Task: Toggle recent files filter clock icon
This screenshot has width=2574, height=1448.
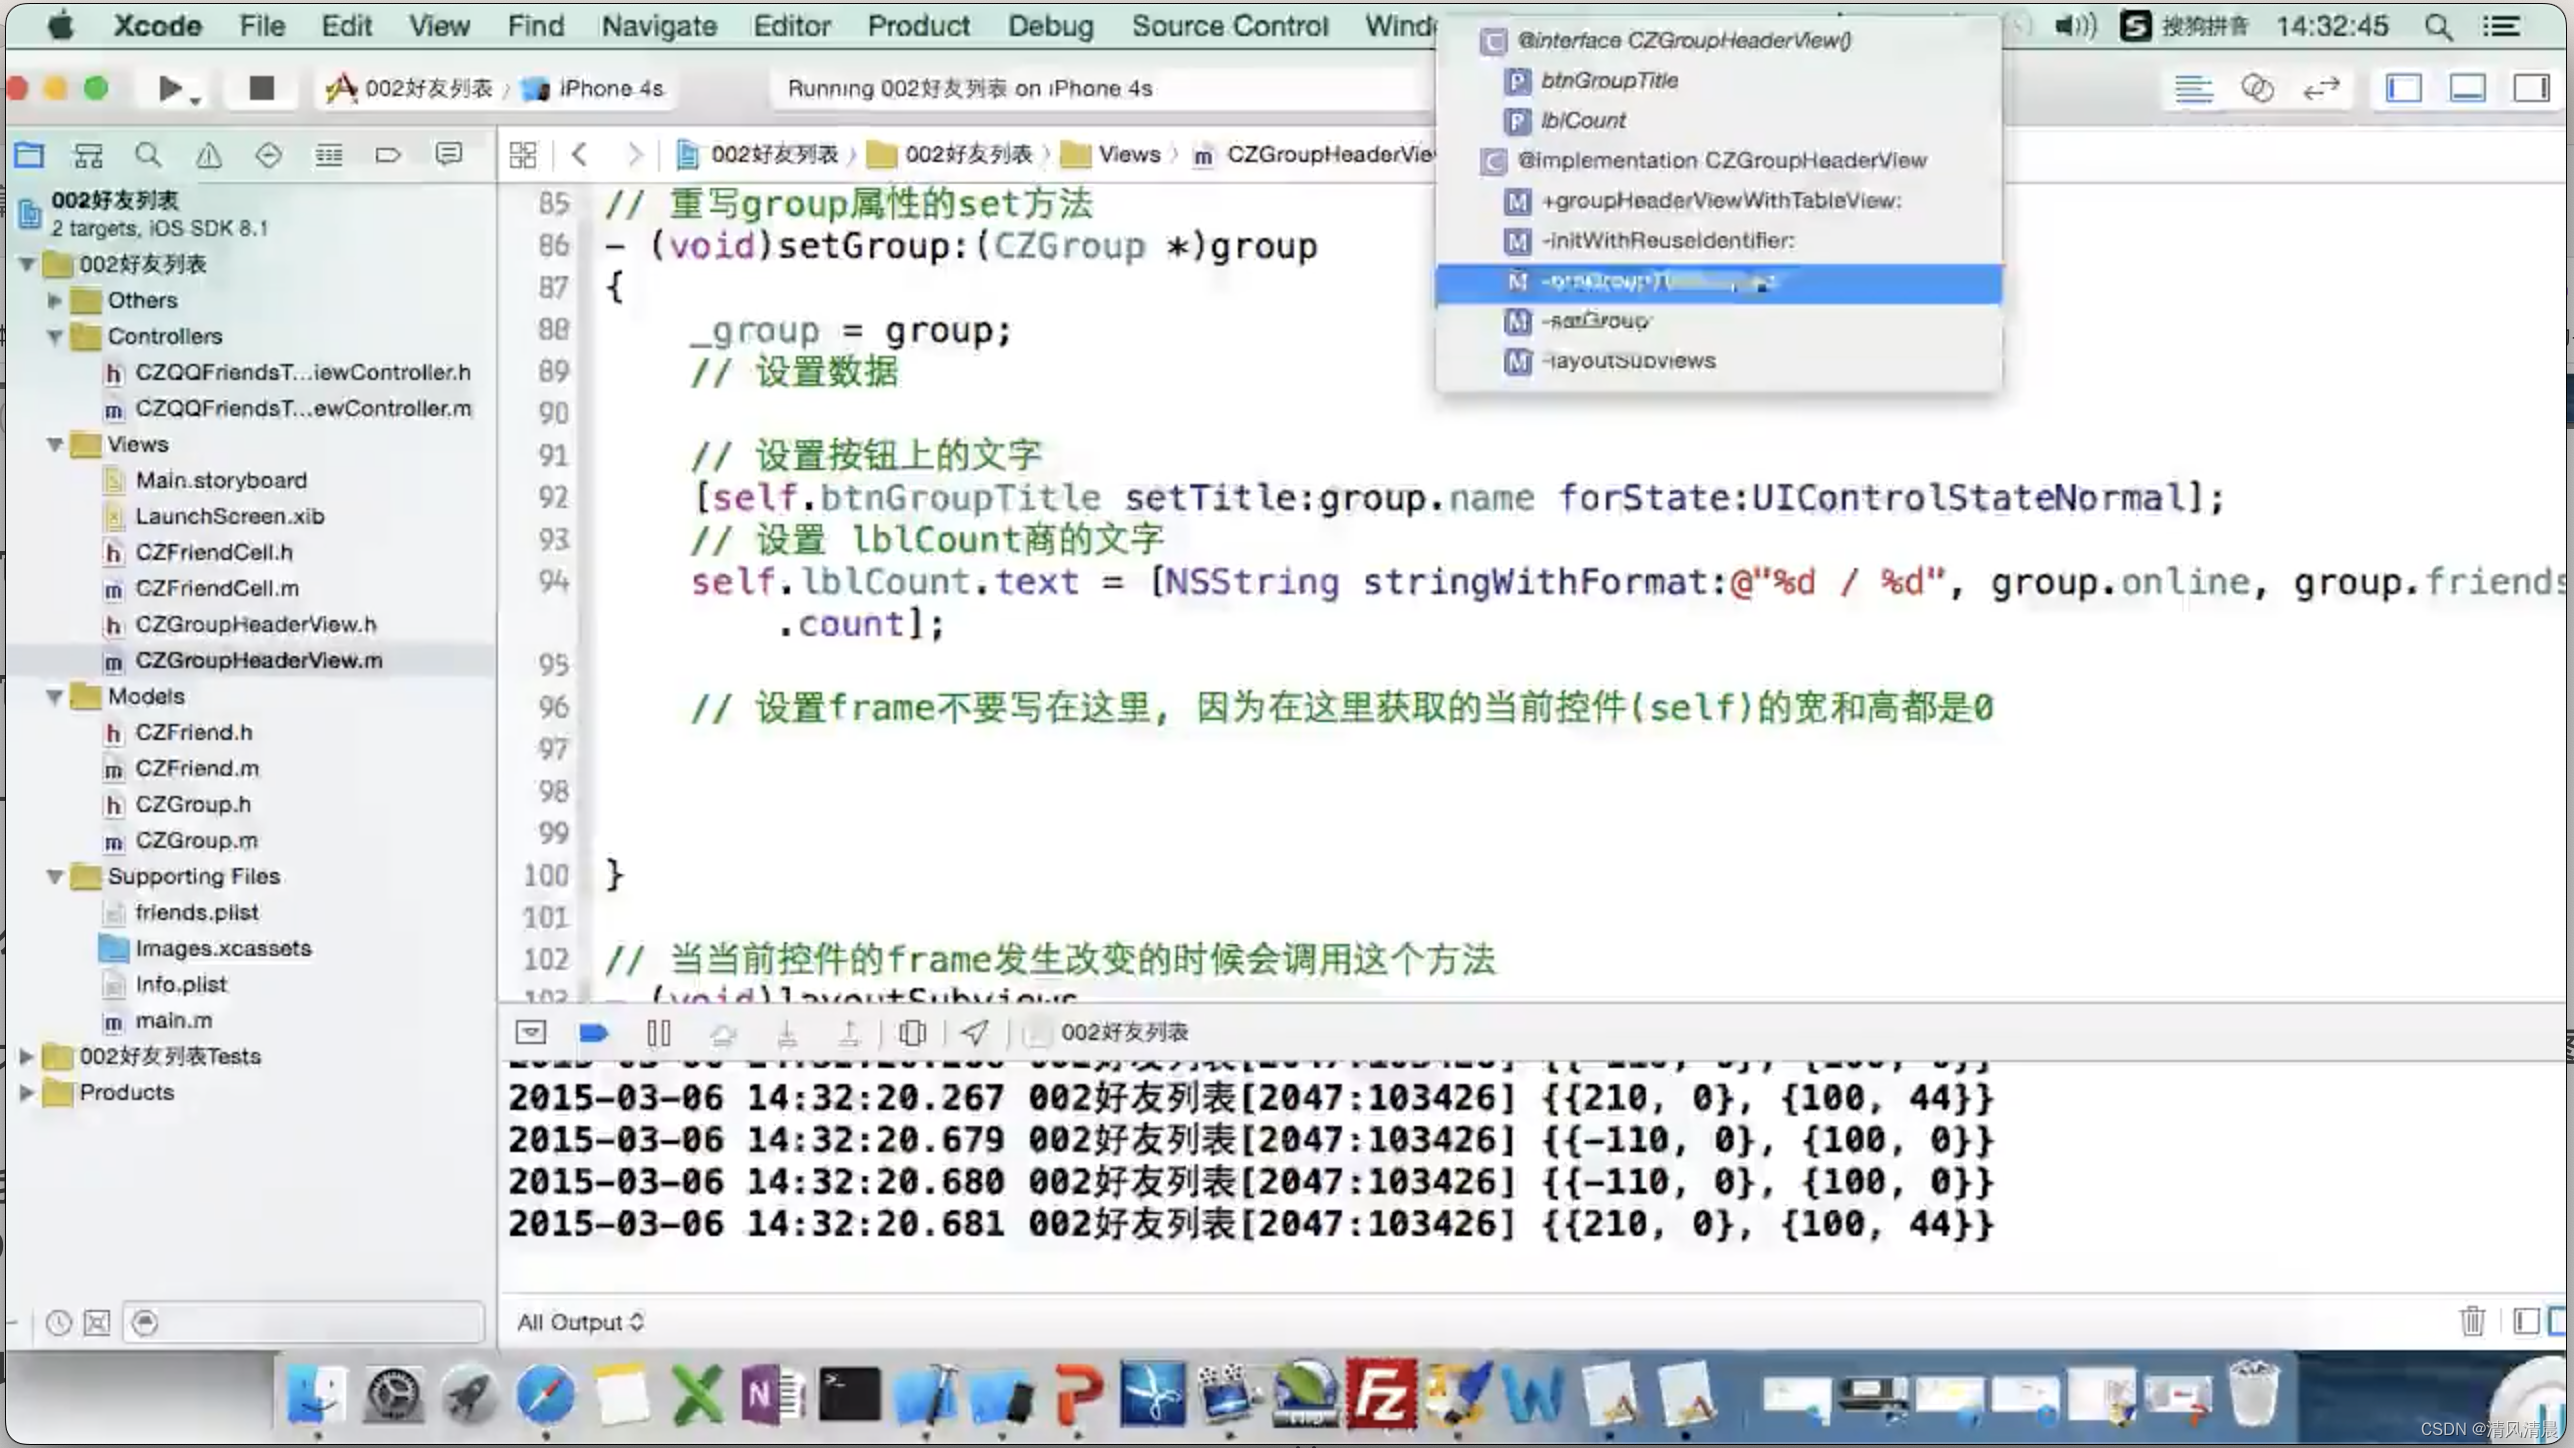Action: (59, 1323)
